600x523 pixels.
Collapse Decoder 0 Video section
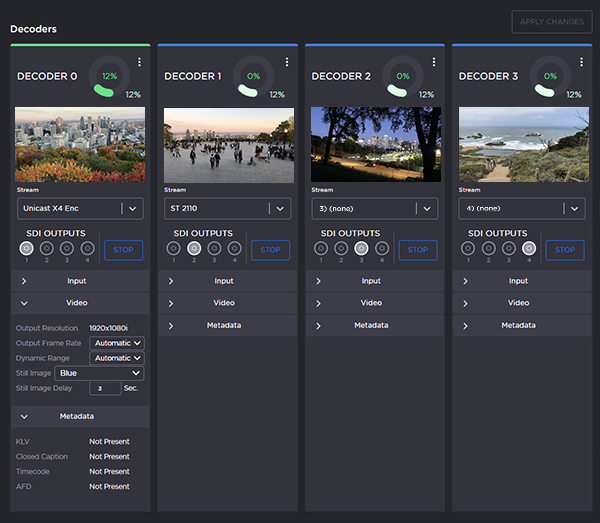point(77,303)
